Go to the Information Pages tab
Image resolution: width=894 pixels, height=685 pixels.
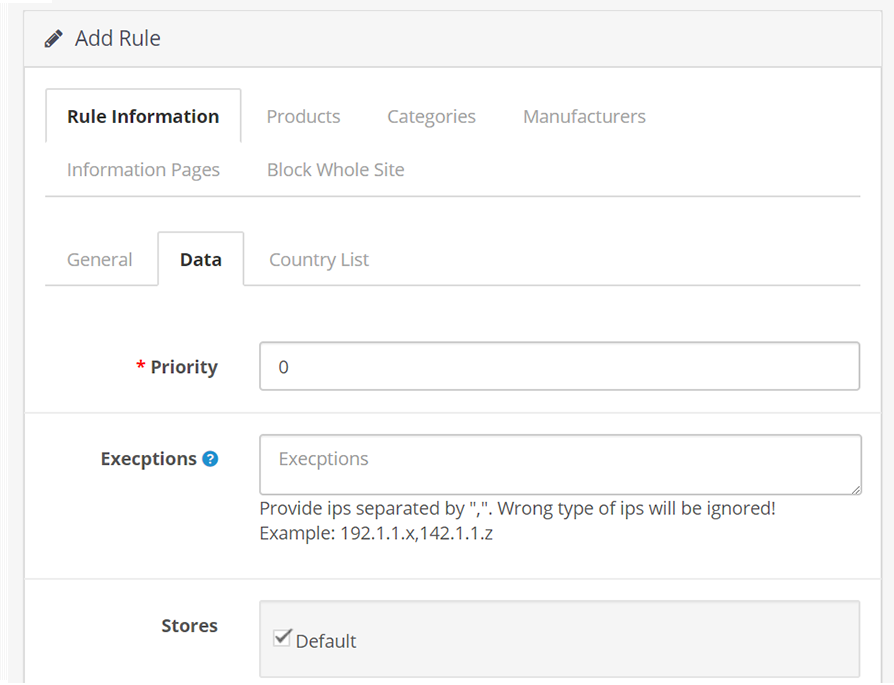point(143,170)
